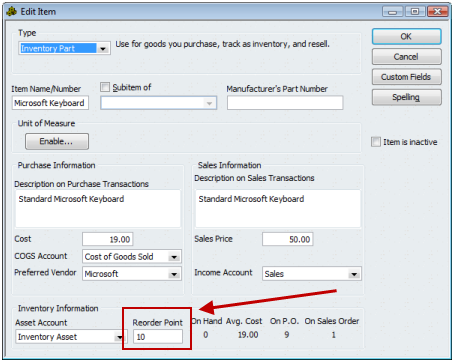
Task: Click the On Hand value 0
Action: tap(206, 335)
